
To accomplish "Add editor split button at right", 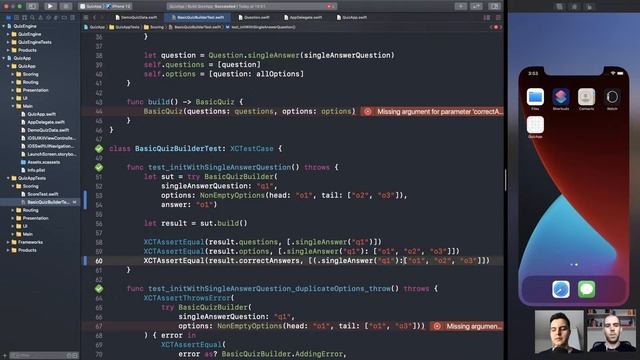I will click(498, 18).
